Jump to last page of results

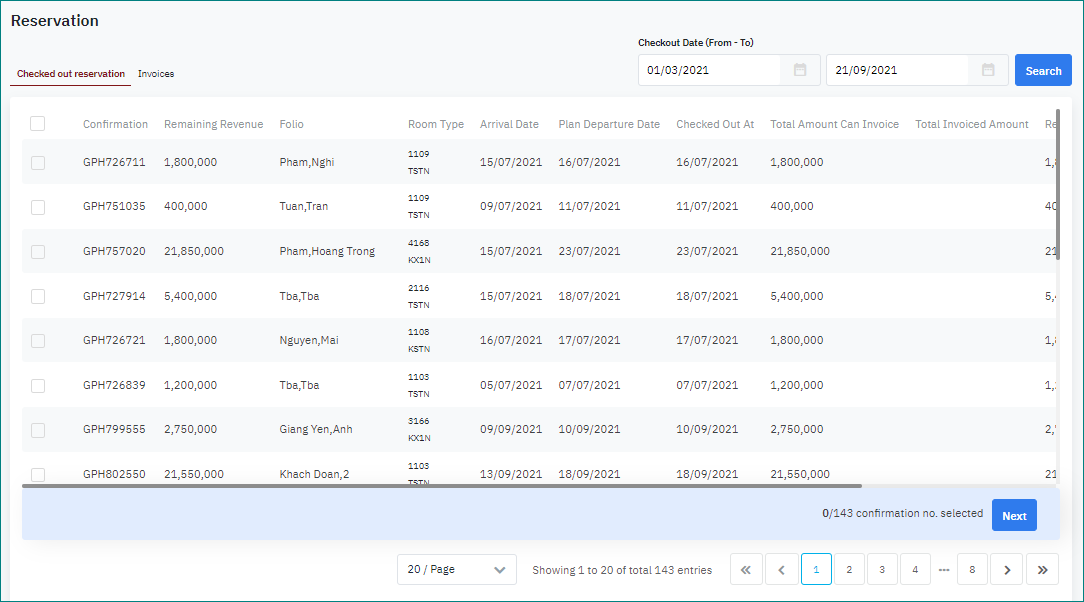pyautogui.click(x=1042, y=570)
